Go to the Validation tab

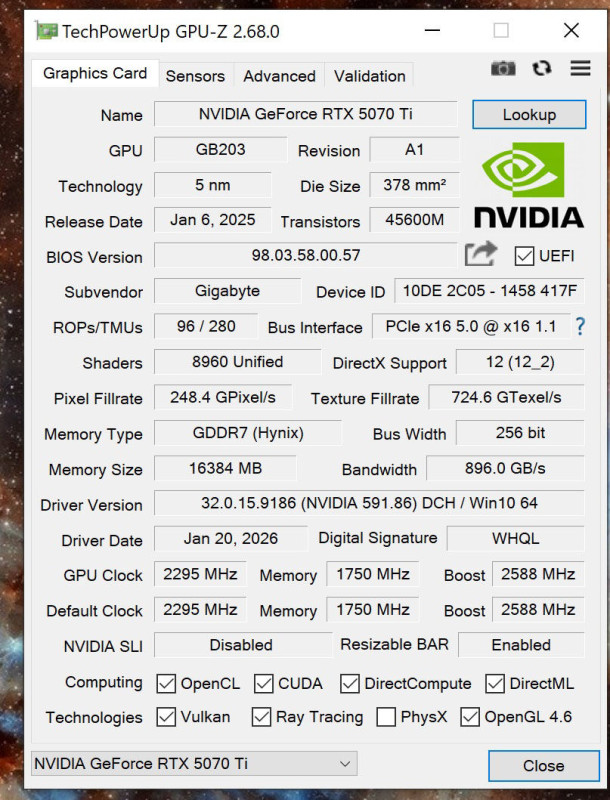pos(369,76)
